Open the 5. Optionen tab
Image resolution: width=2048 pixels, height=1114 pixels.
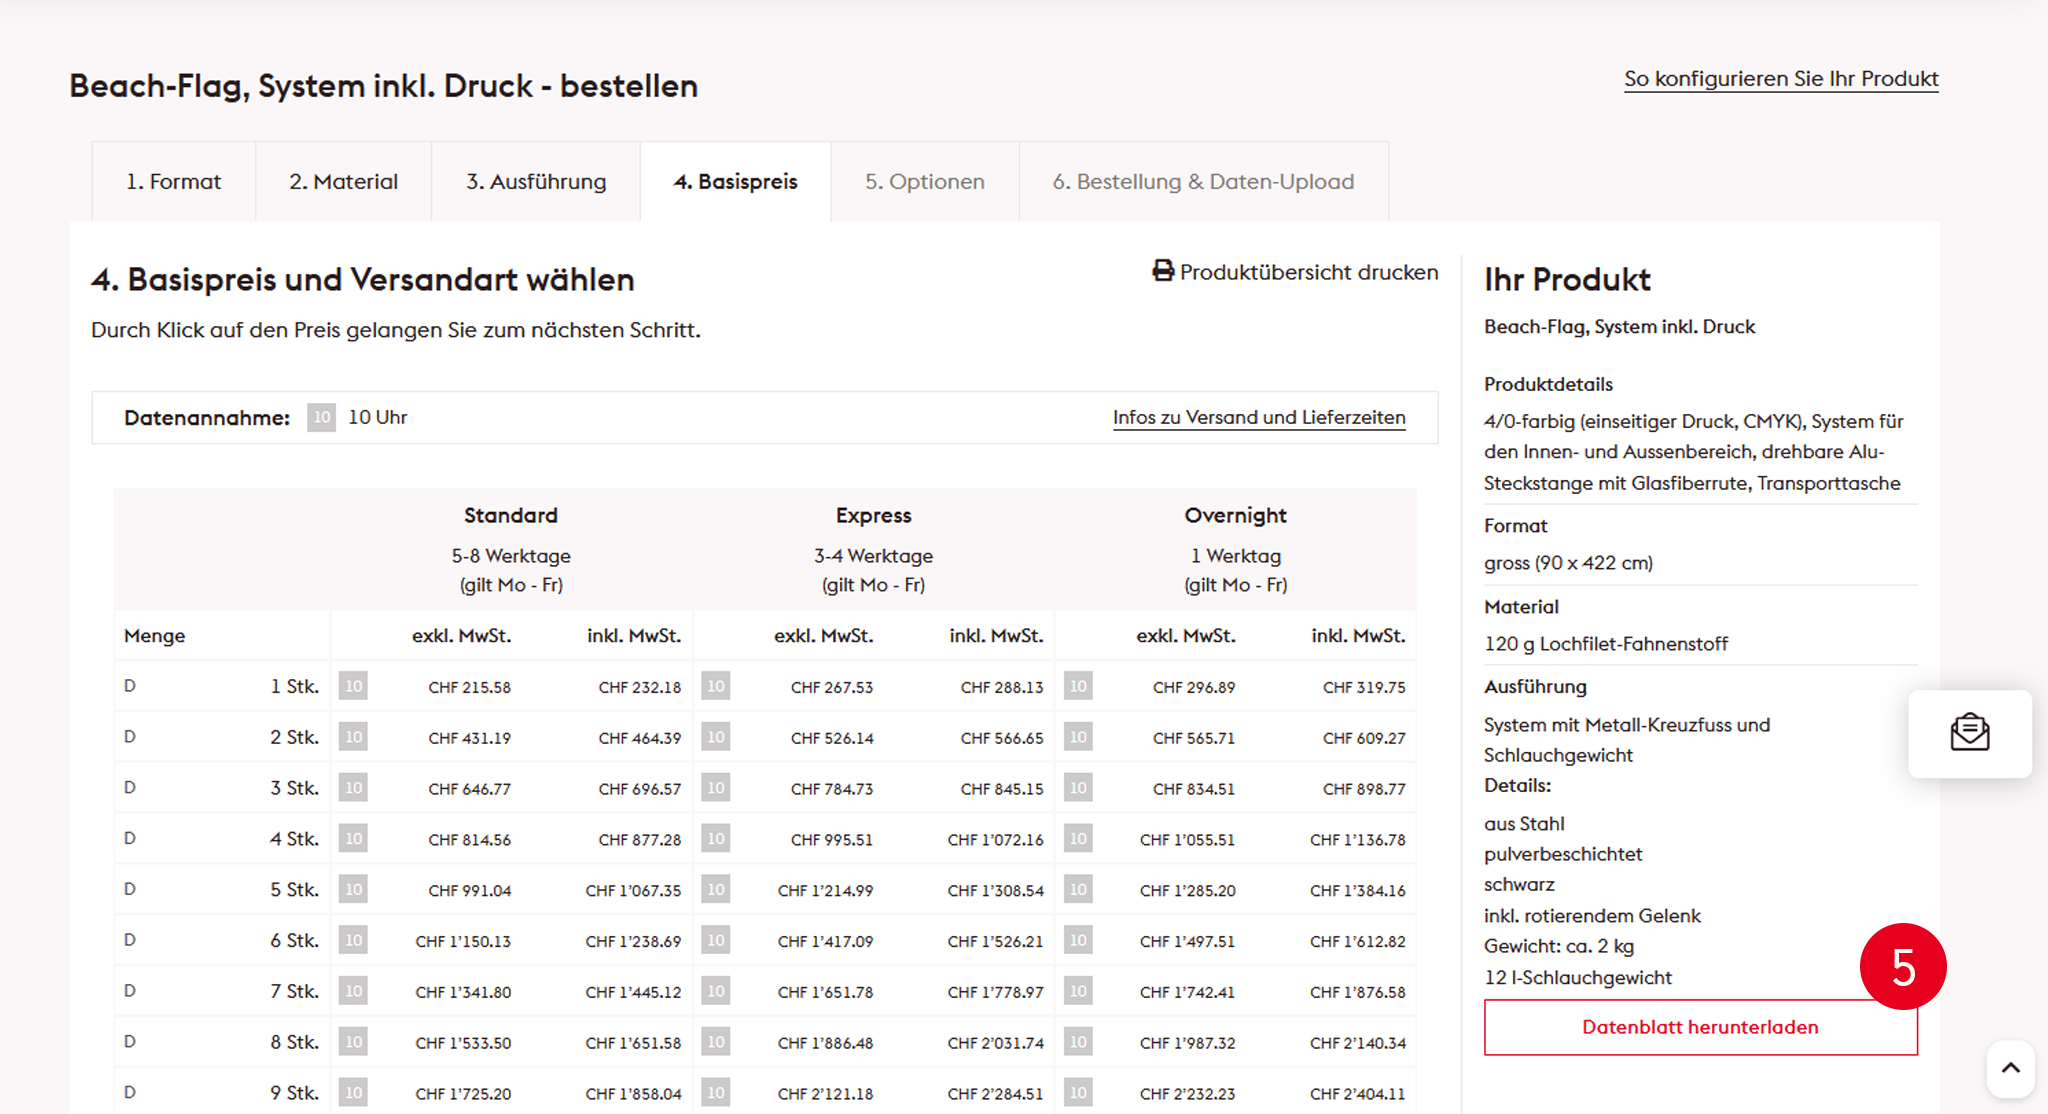[924, 182]
